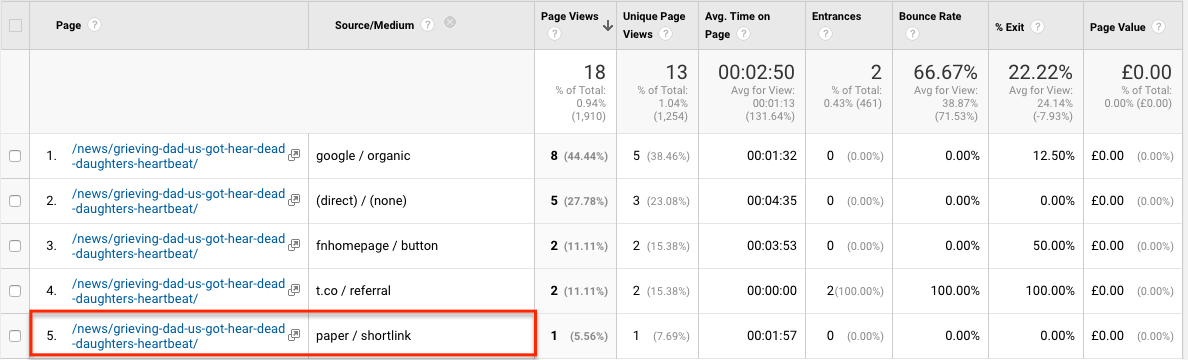Sort by Page Views using the arrow

pos(608,25)
